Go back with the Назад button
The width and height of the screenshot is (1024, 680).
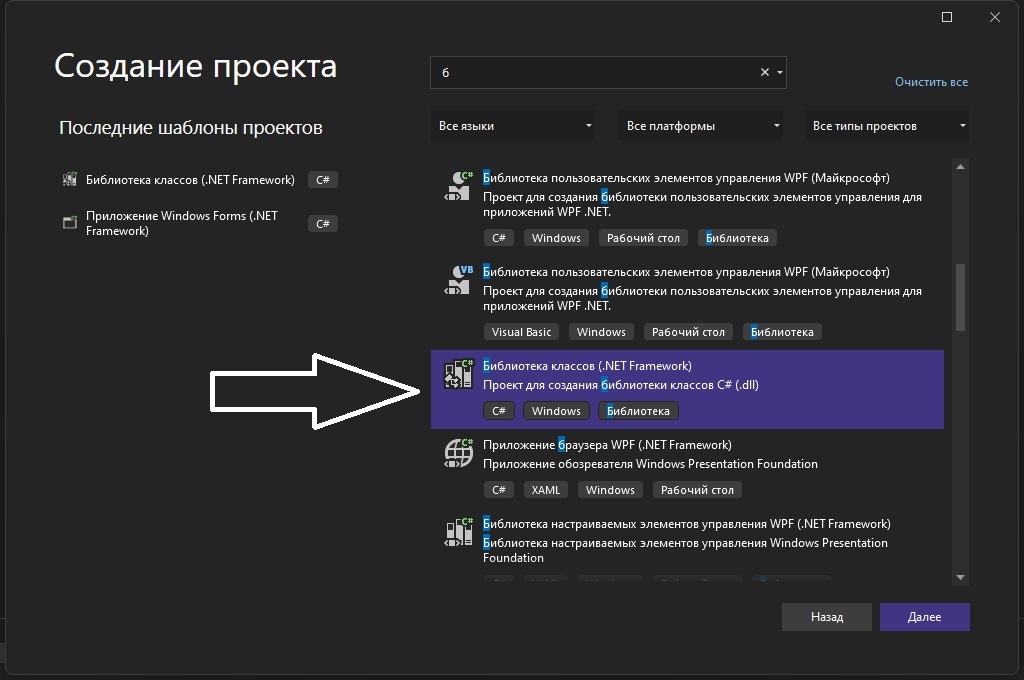pyautogui.click(x=827, y=617)
